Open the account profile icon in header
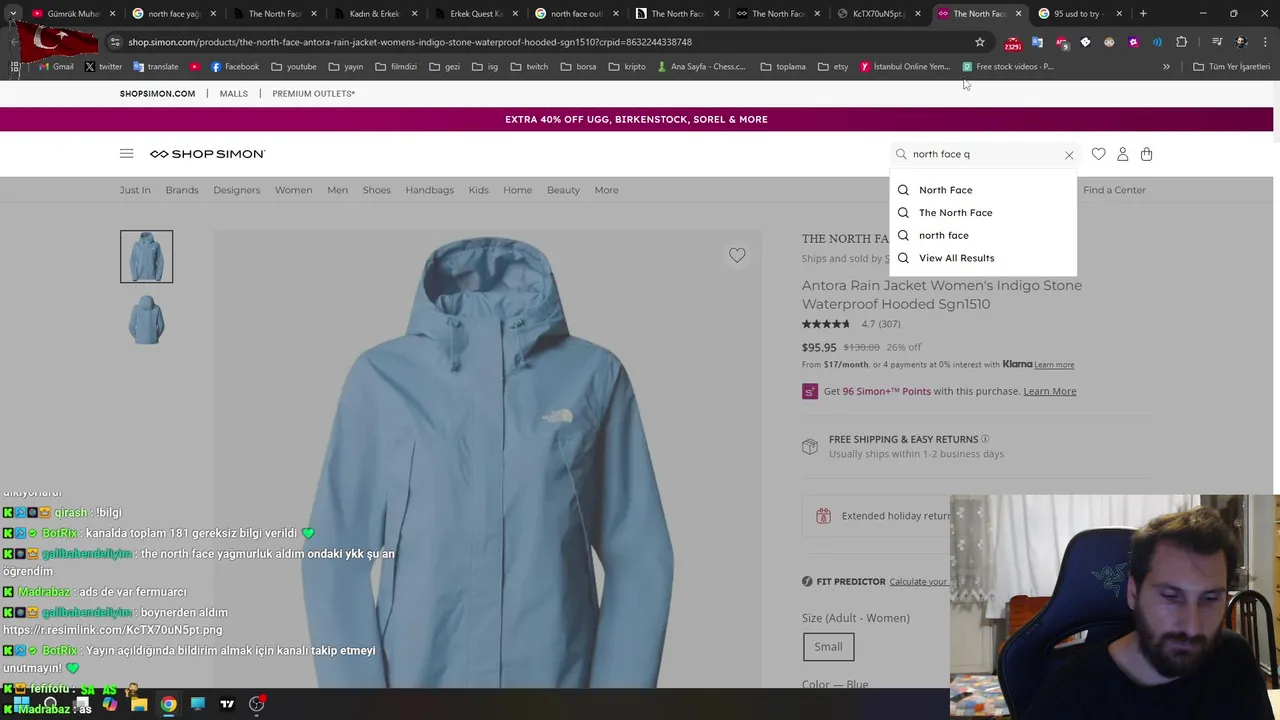Screen dimensions: 1280x720 pyautogui.click(x=1122, y=154)
